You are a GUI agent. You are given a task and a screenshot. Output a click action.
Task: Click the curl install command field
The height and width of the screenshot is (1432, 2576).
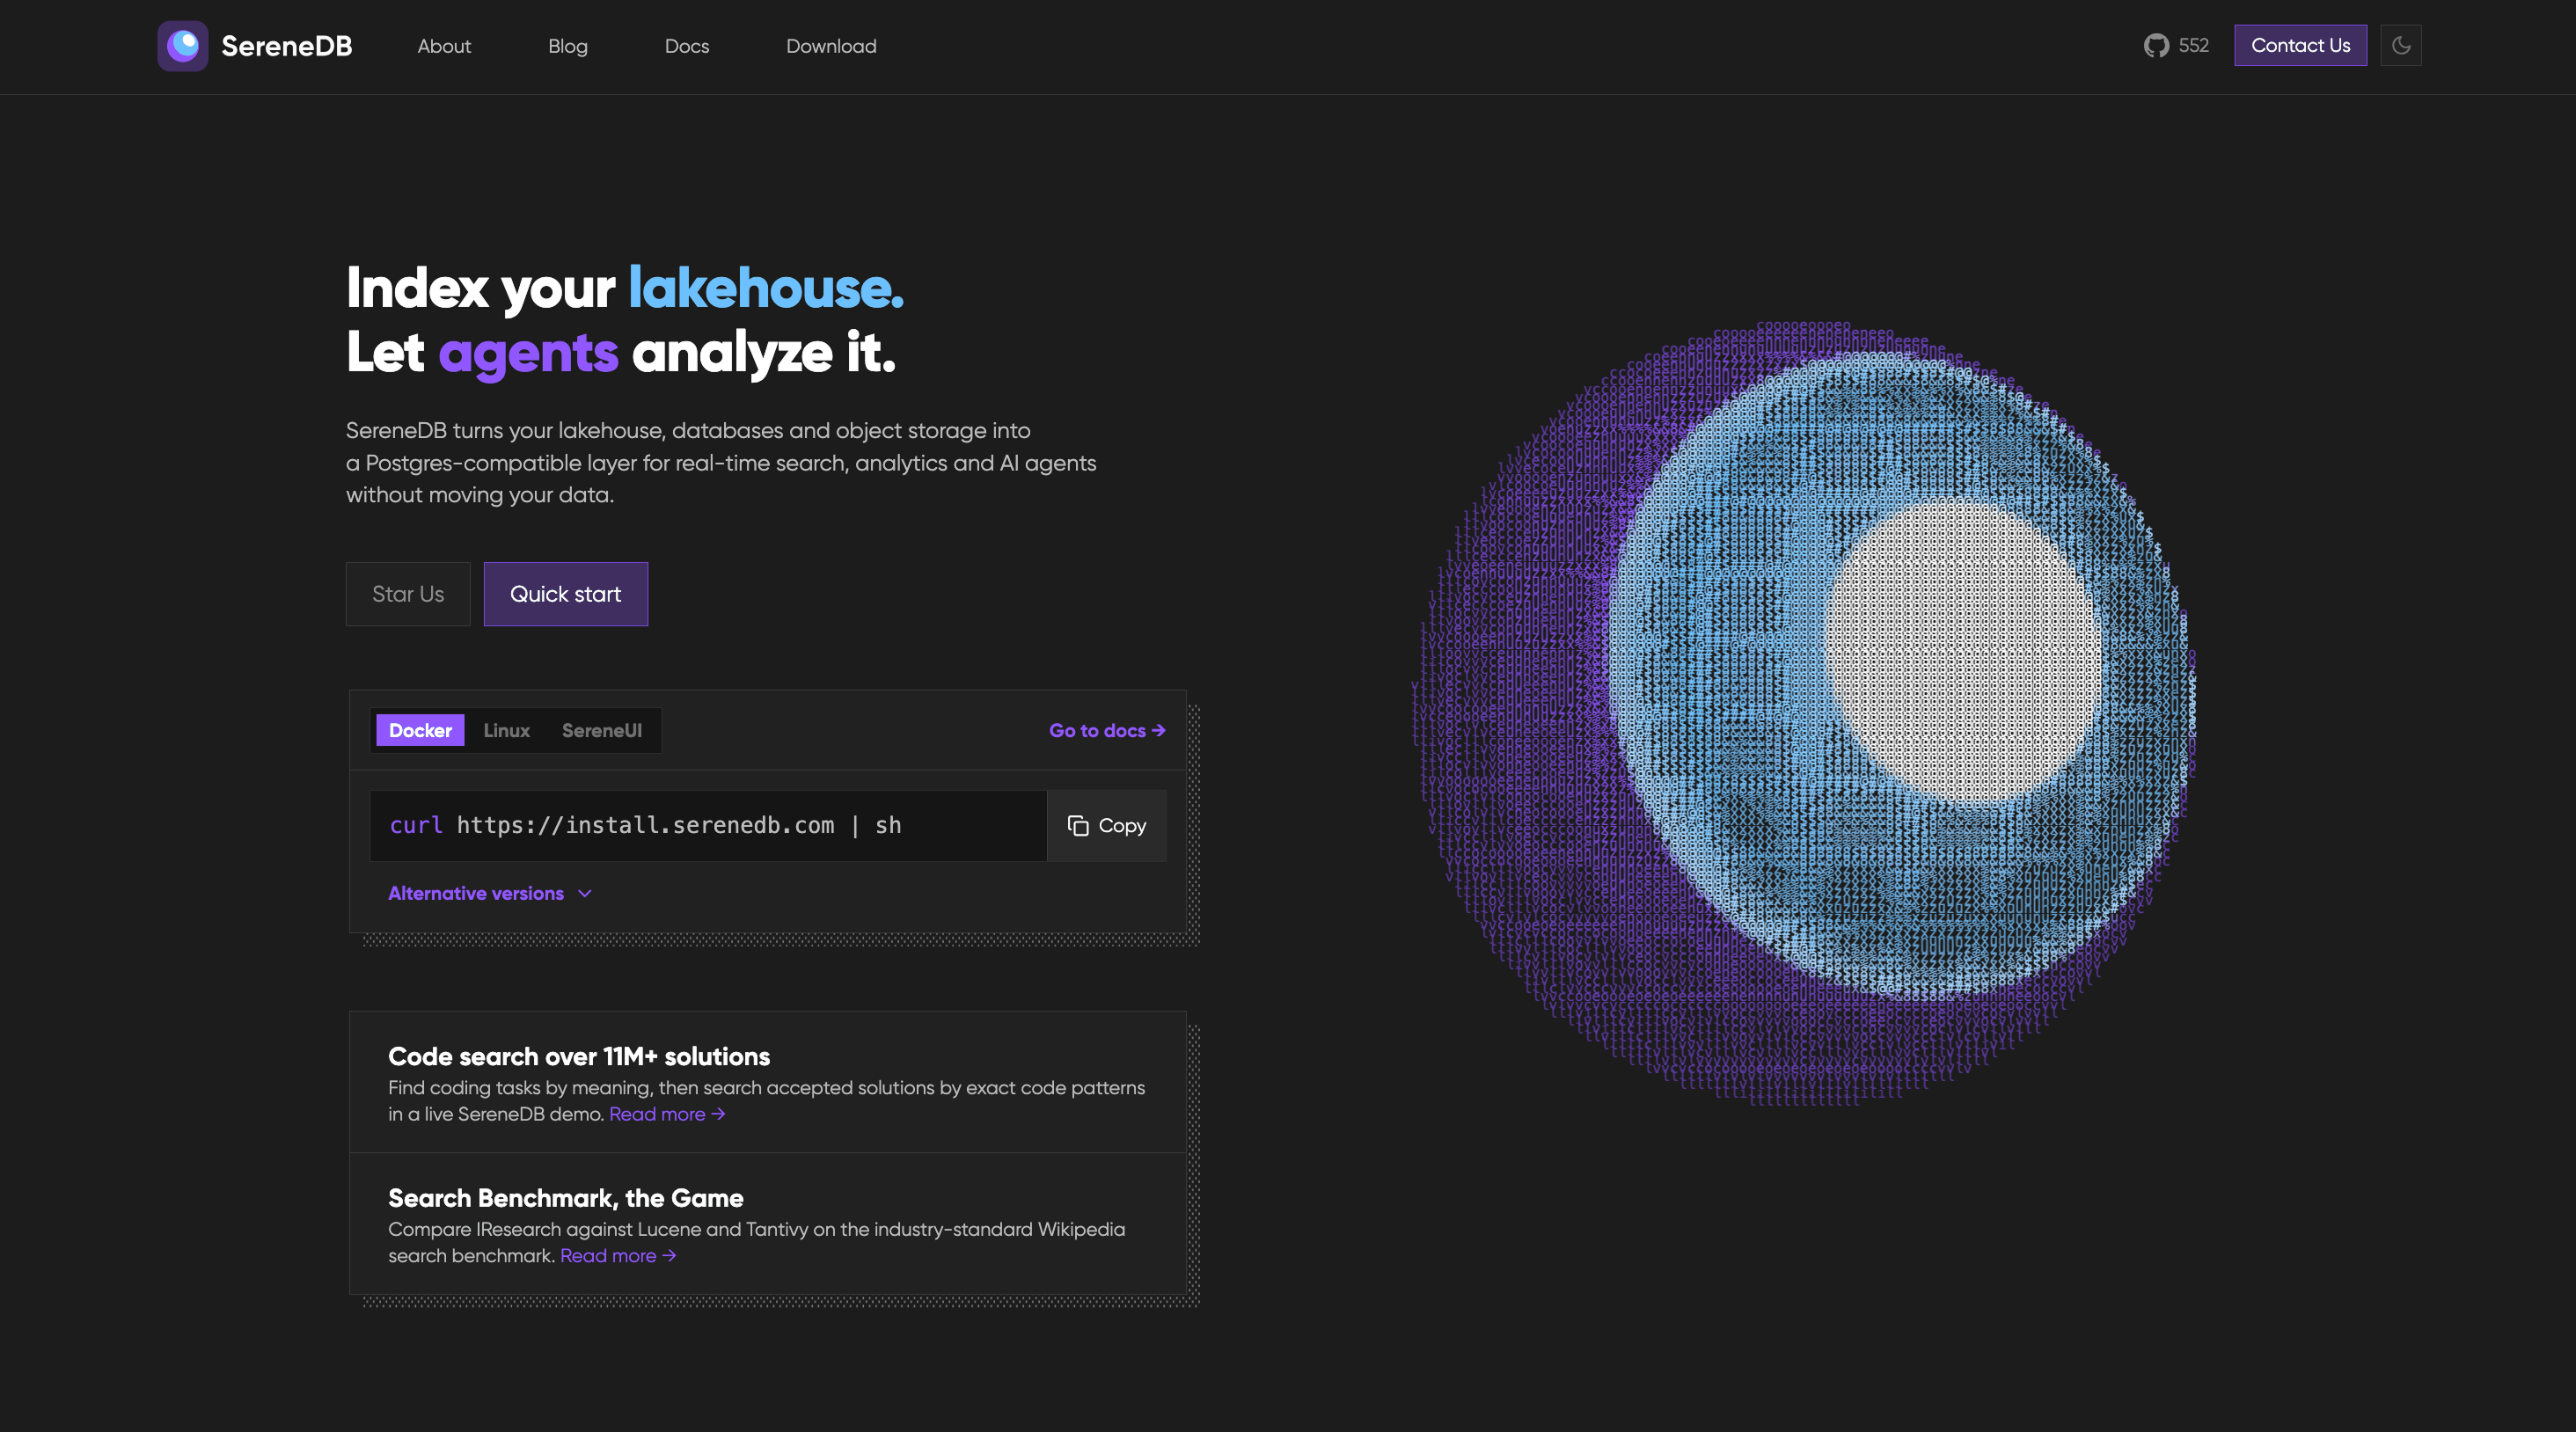tap(708, 826)
